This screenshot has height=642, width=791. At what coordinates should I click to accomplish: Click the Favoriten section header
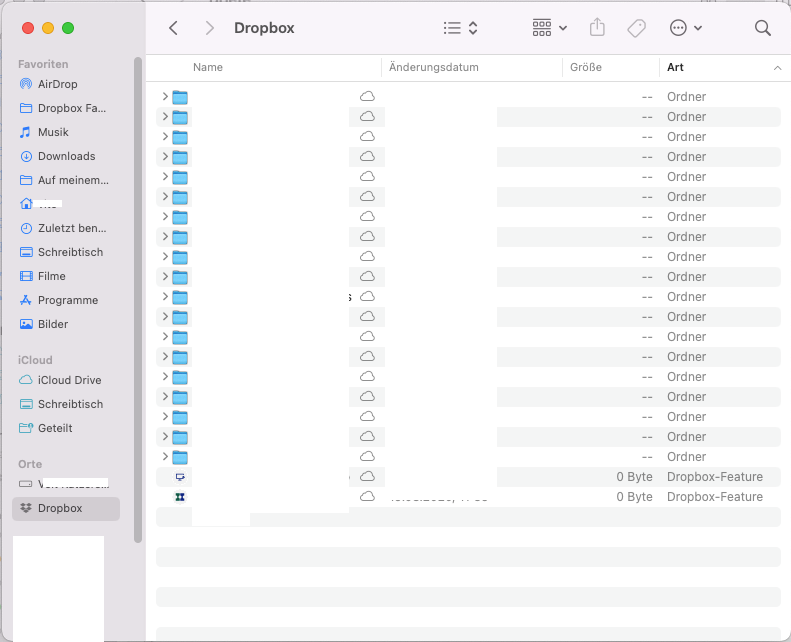[43, 64]
